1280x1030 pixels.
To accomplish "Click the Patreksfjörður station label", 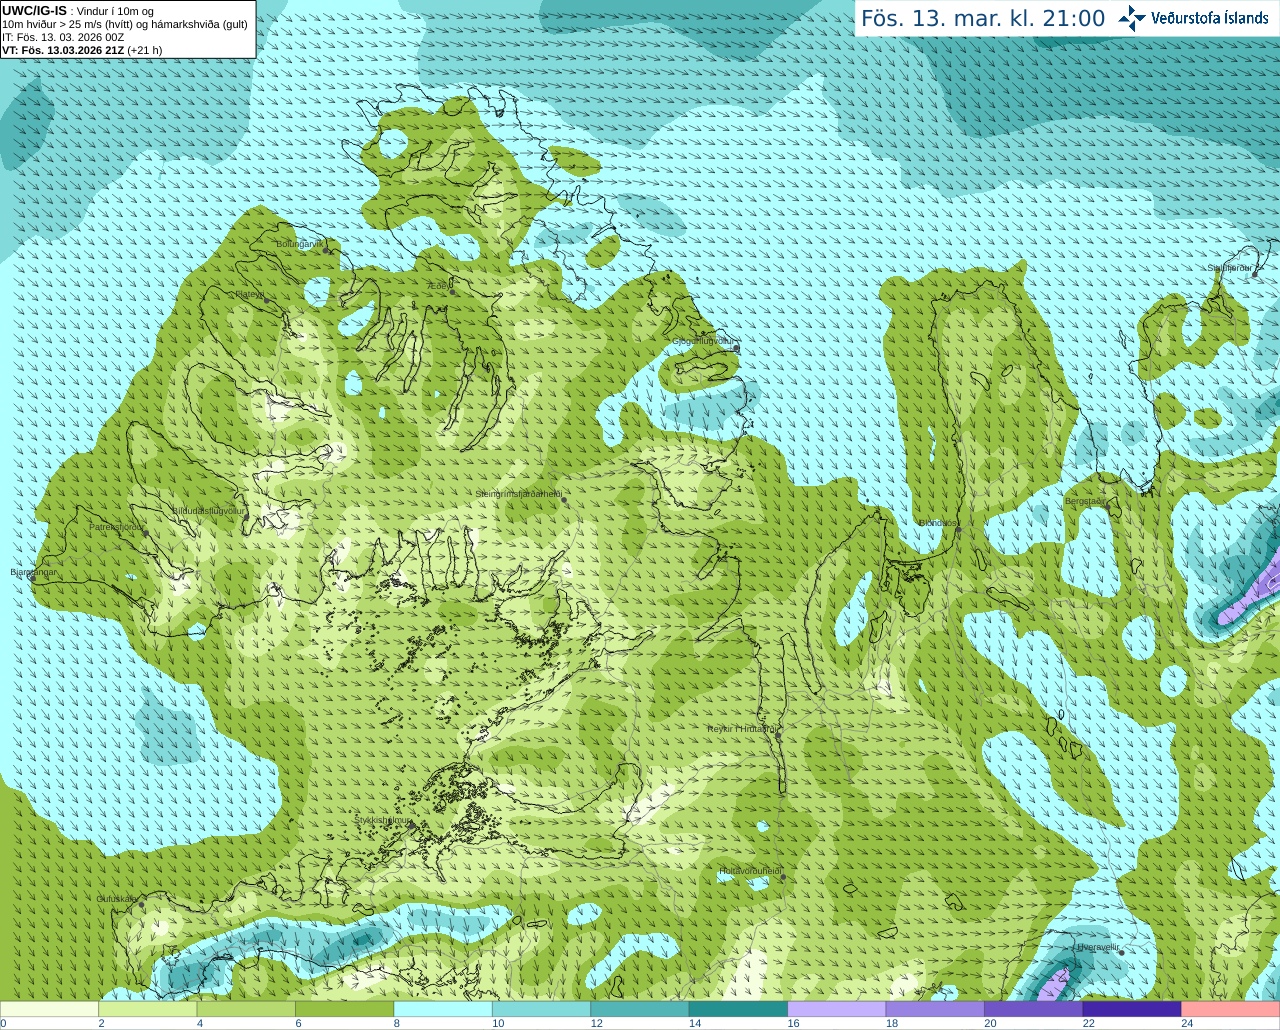I will (117, 527).
